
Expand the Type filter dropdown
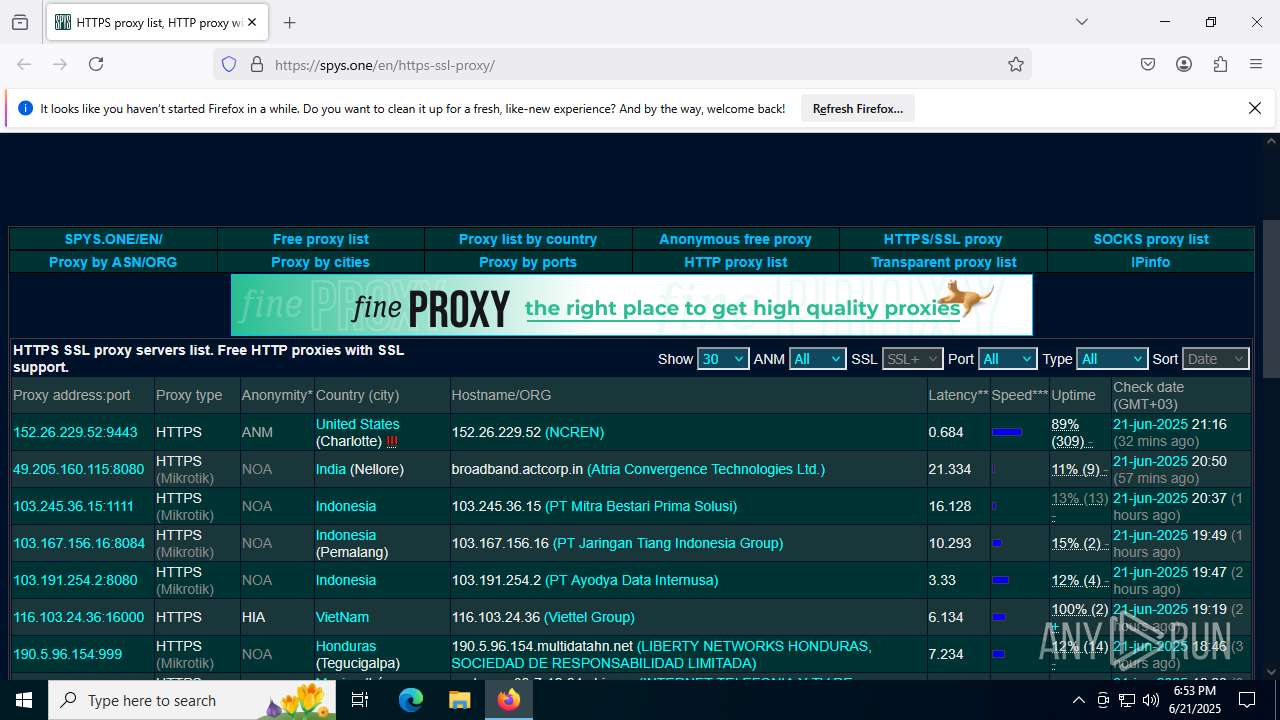1111,359
